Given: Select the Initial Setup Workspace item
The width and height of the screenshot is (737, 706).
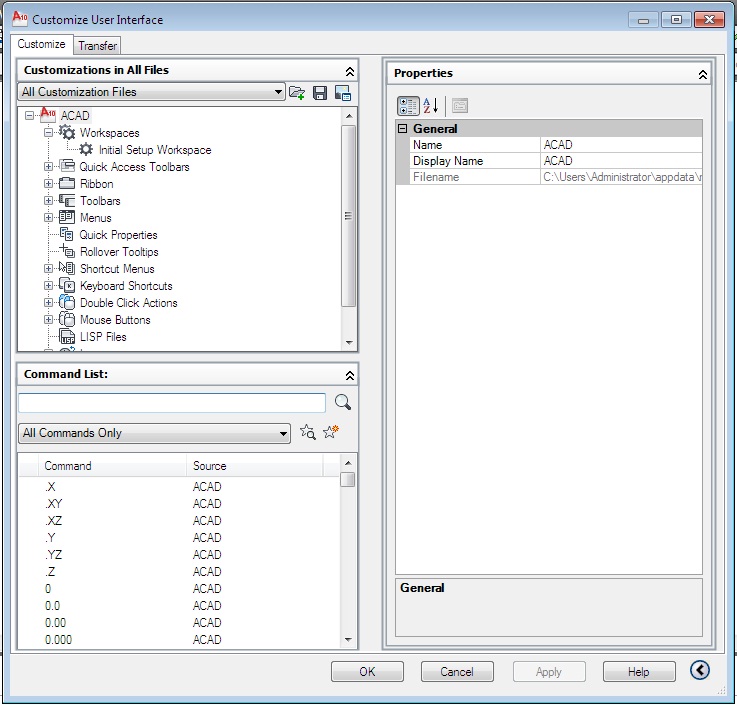Looking at the screenshot, I should [x=155, y=150].
